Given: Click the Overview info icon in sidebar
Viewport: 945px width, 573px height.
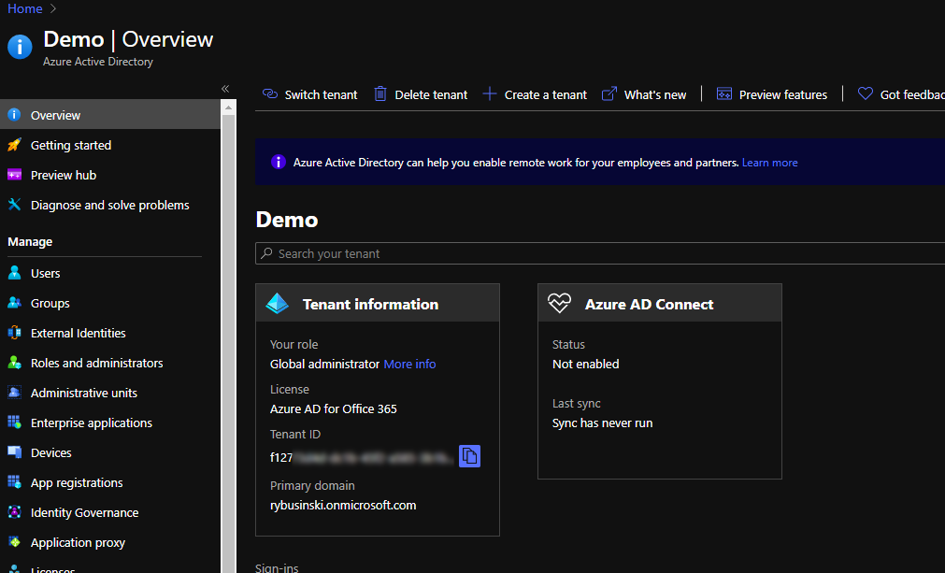Looking at the screenshot, I should [14, 114].
